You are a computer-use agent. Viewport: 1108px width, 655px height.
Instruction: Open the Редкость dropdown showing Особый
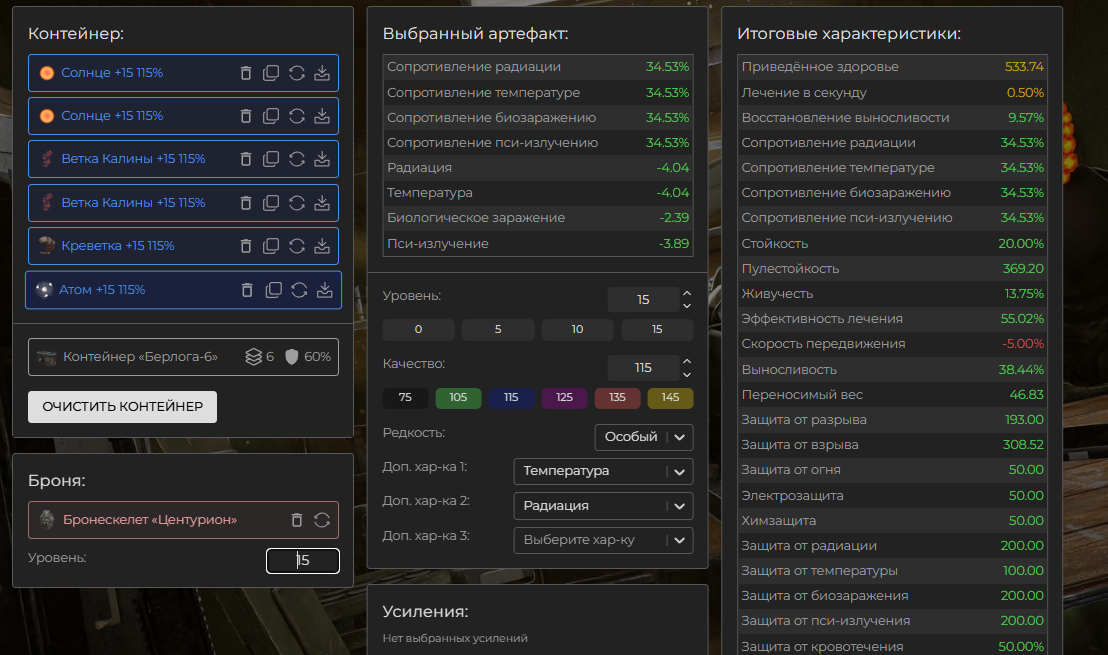click(643, 437)
